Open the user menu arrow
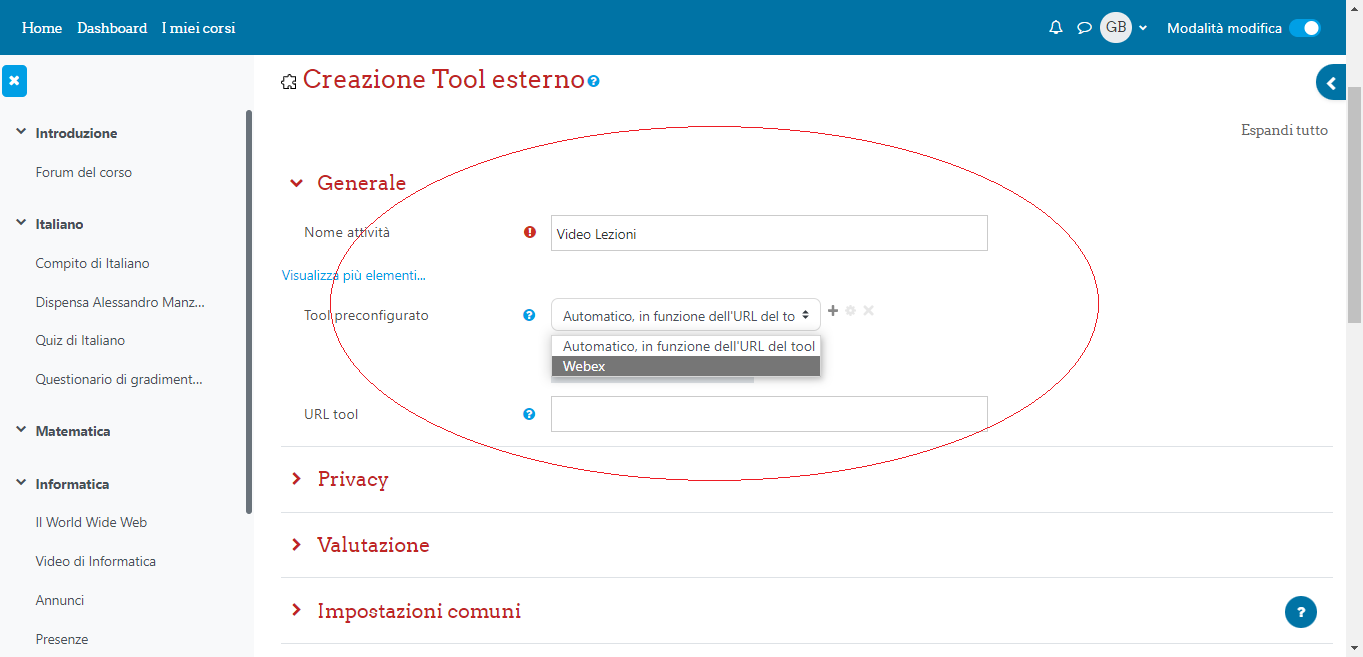The image size is (1363, 657). tap(1143, 28)
